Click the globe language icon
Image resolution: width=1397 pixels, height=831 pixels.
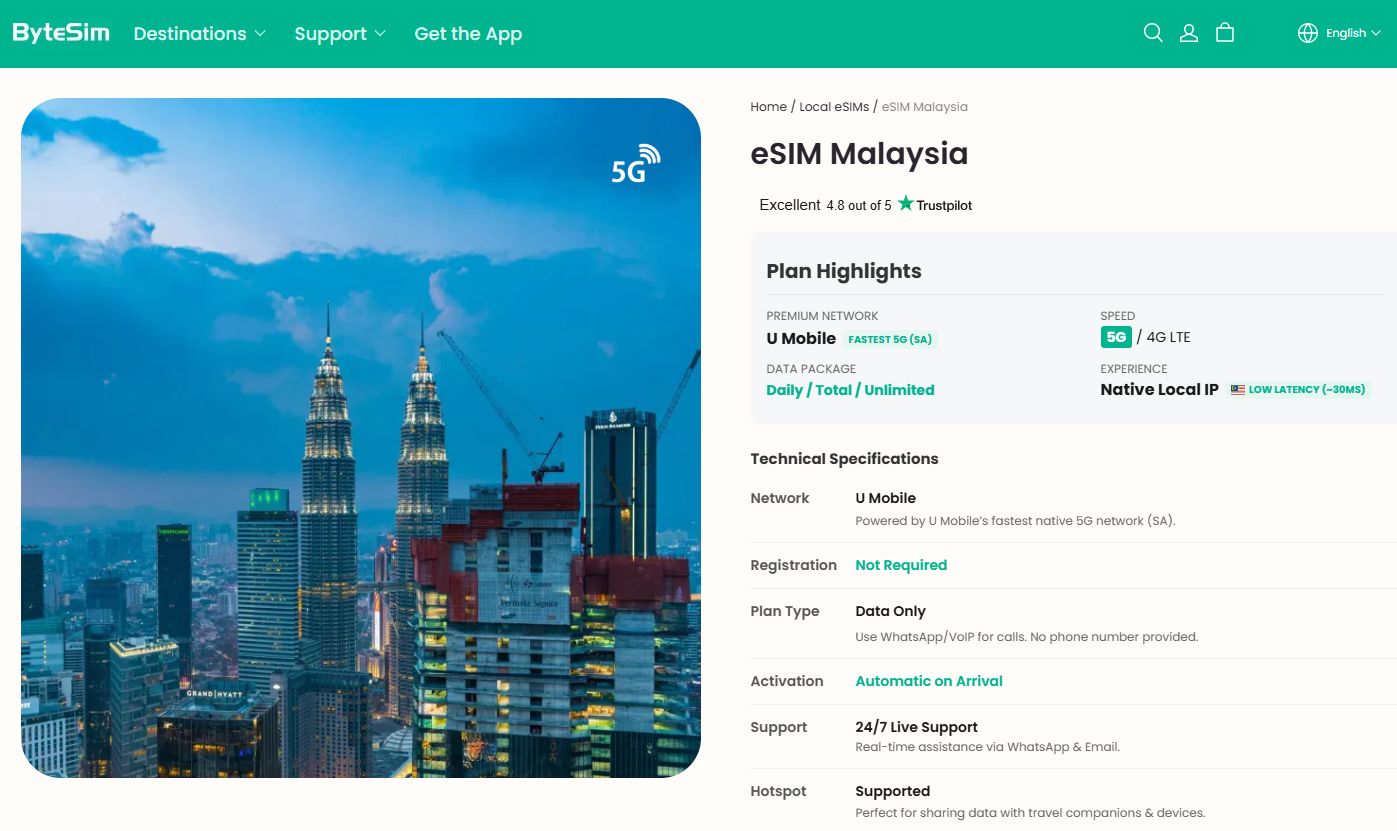click(x=1308, y=33)
